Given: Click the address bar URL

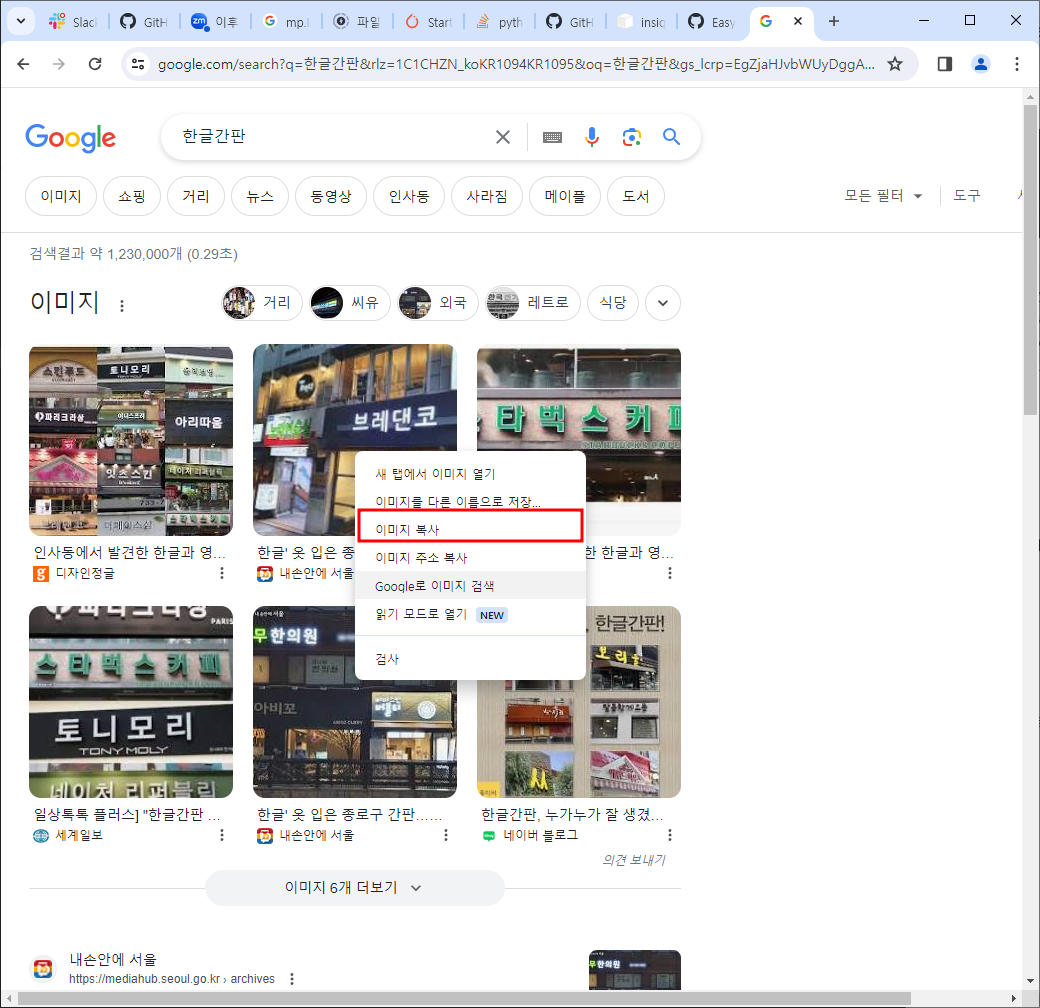Looking at the screenshot, I should coord(516,64).
